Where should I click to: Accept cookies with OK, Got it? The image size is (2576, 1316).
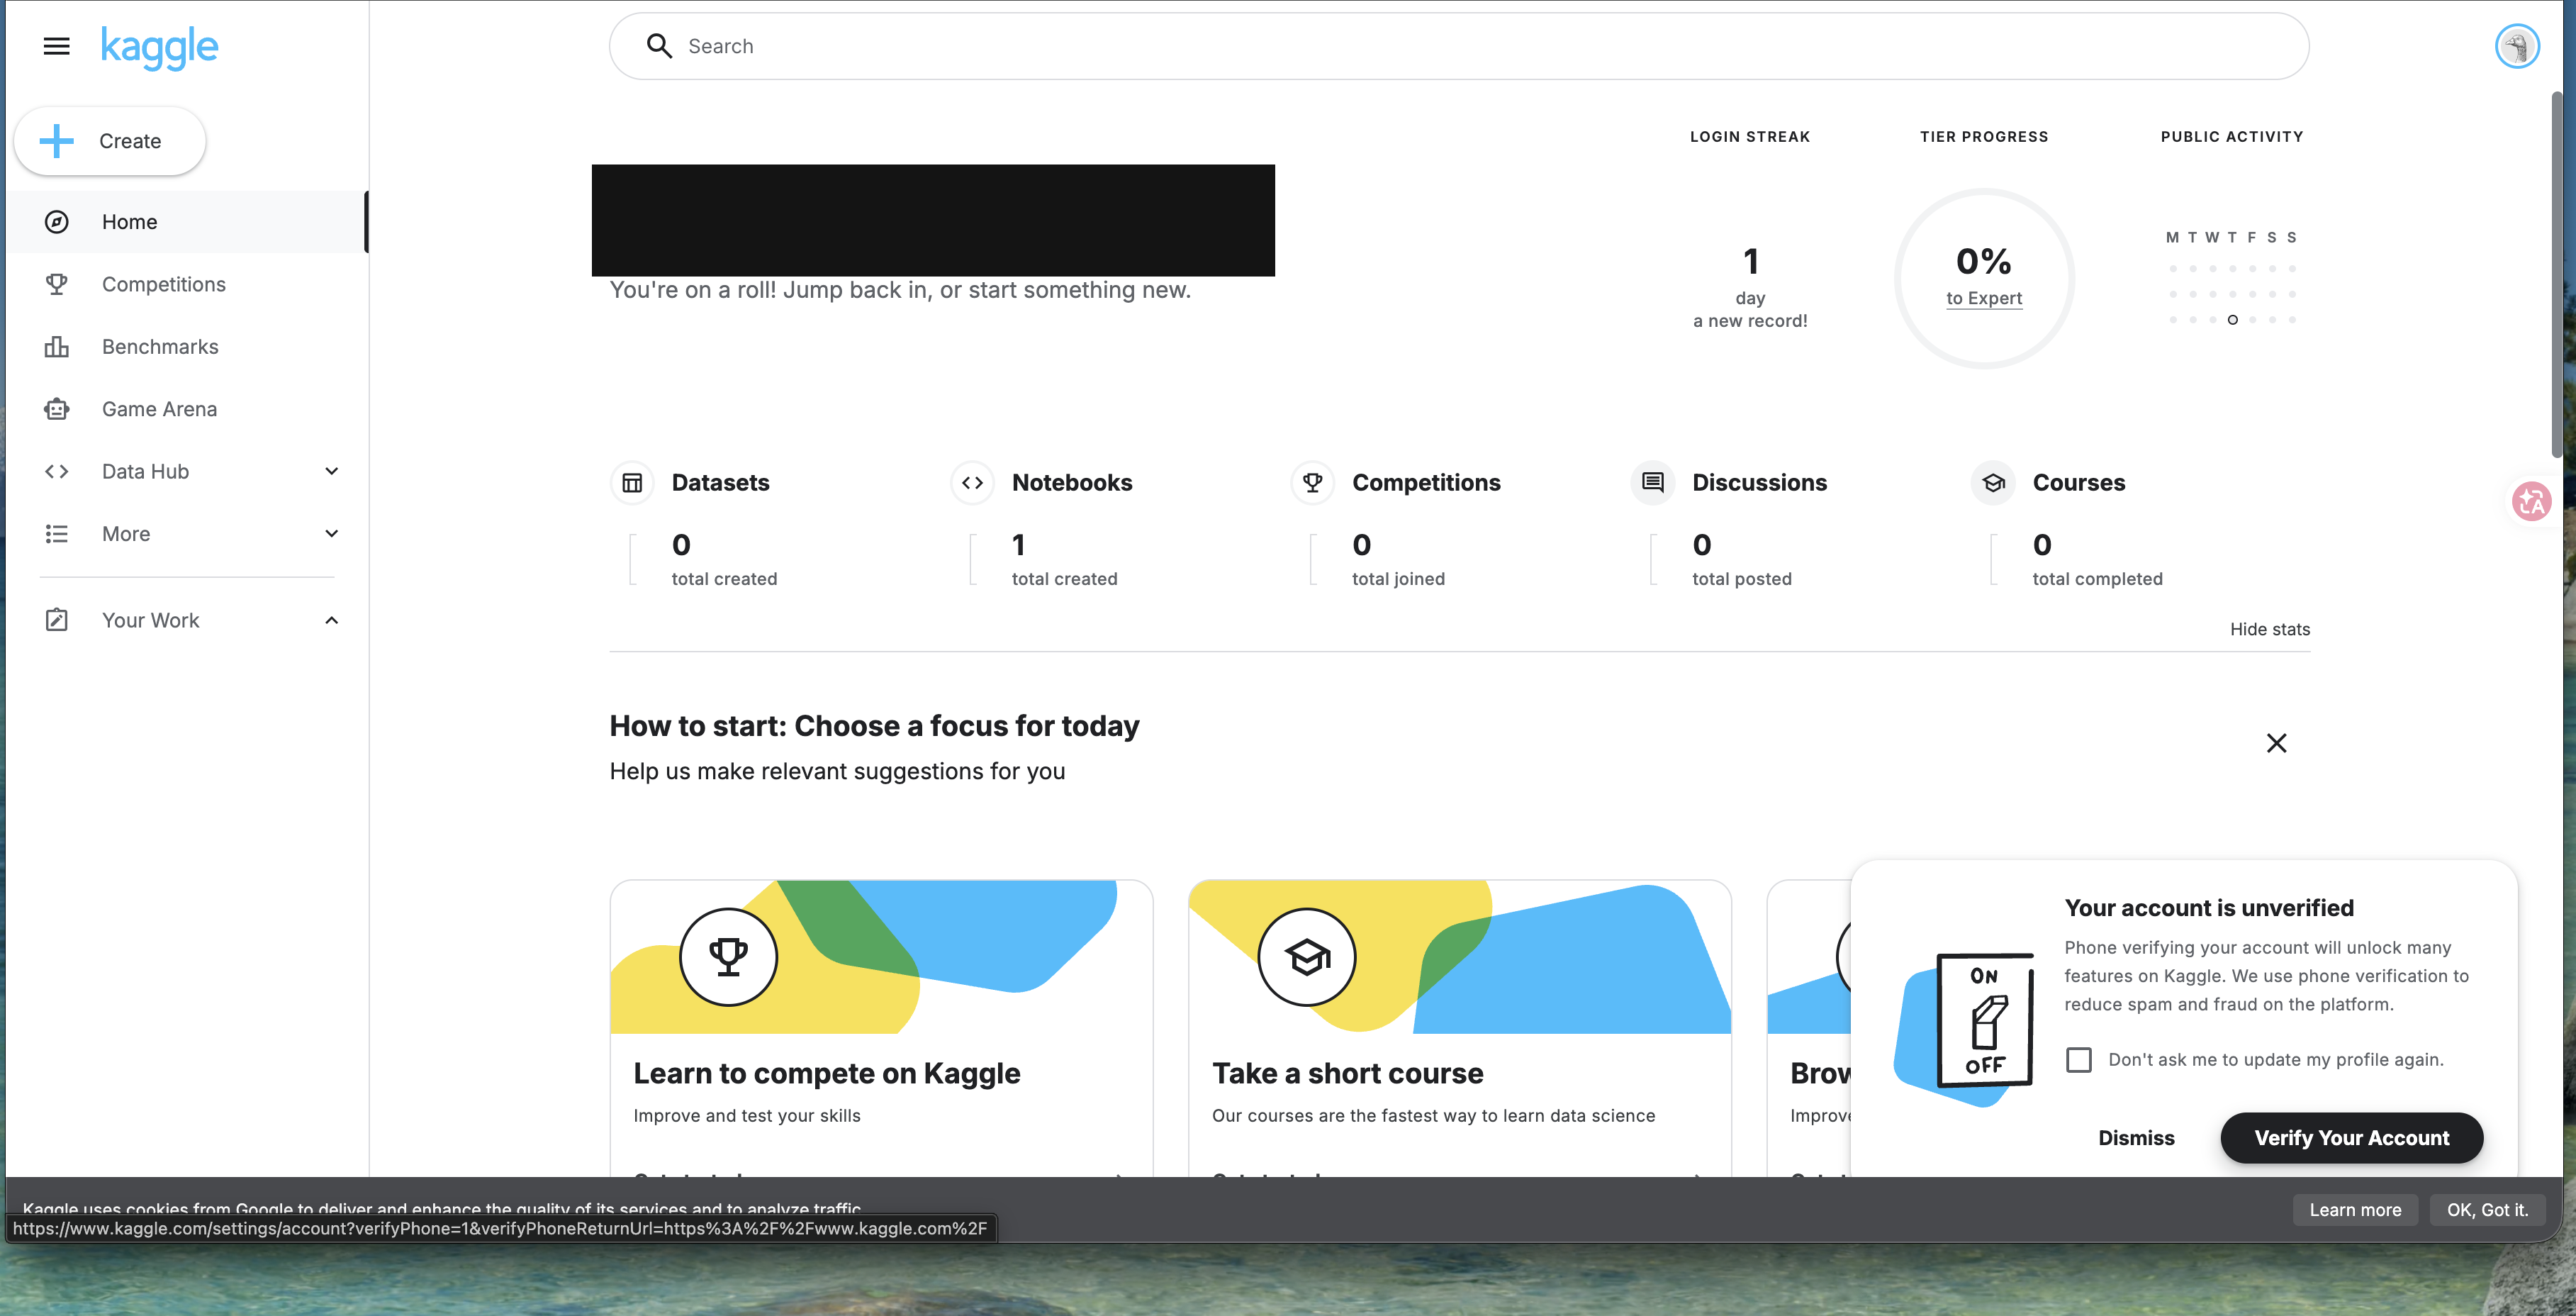click(2487, 1210)
